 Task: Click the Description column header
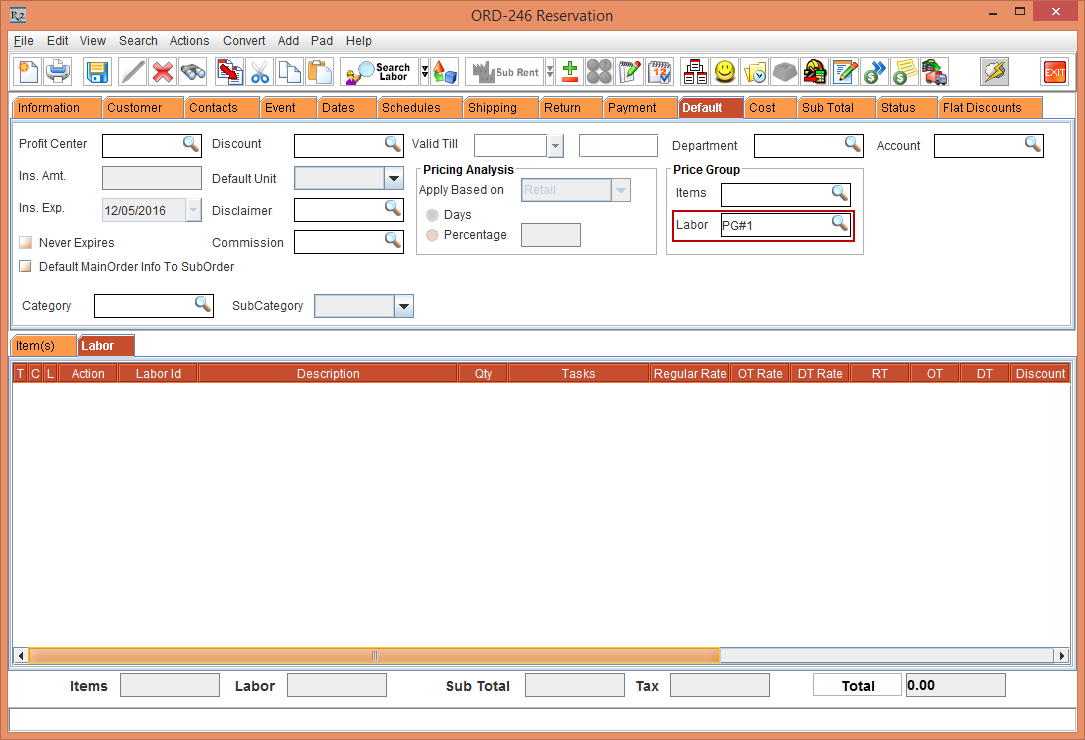328,374
